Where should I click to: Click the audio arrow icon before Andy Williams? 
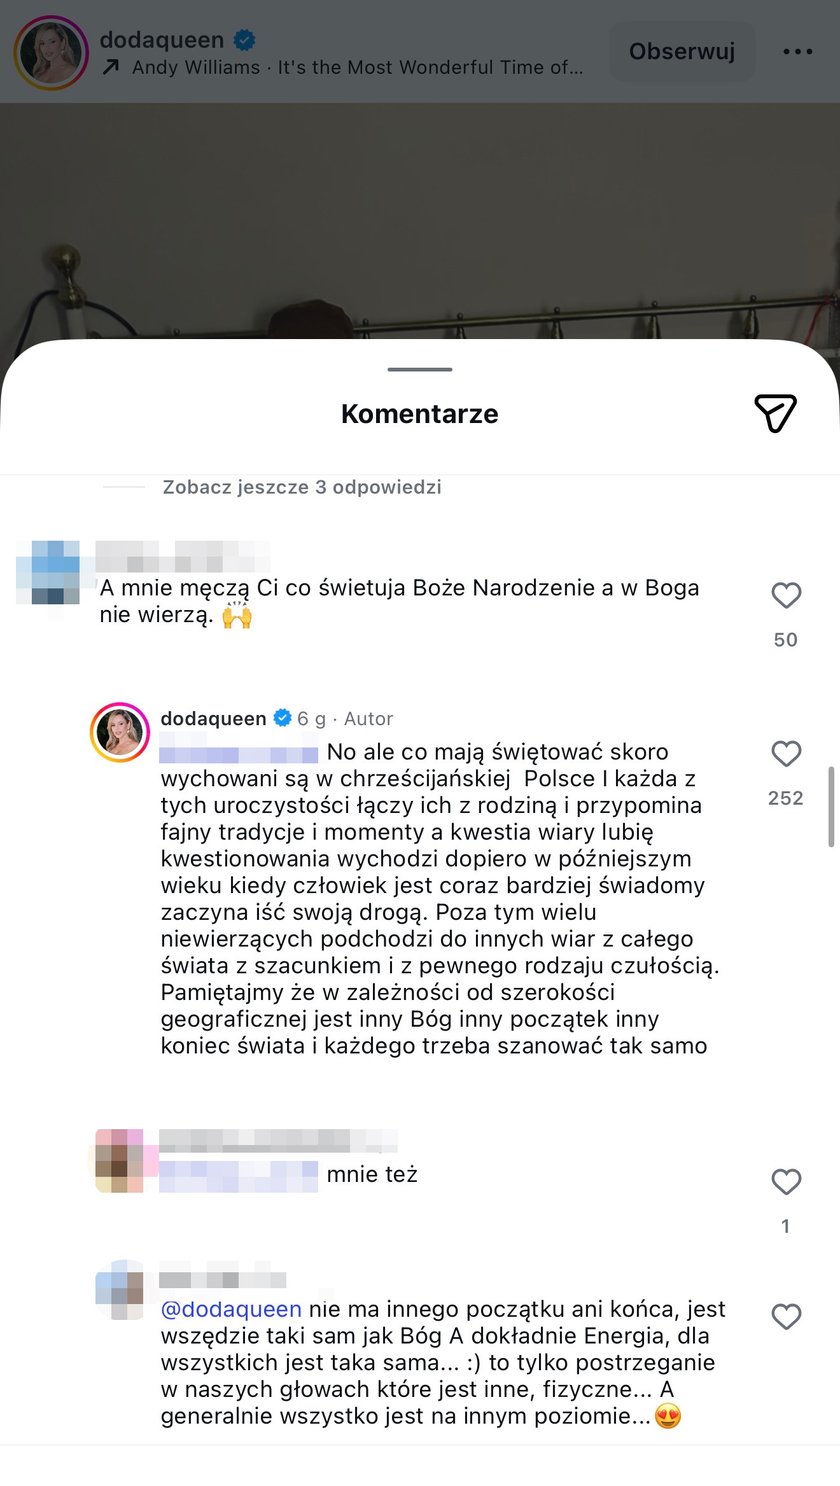click(x=111, y=68)
